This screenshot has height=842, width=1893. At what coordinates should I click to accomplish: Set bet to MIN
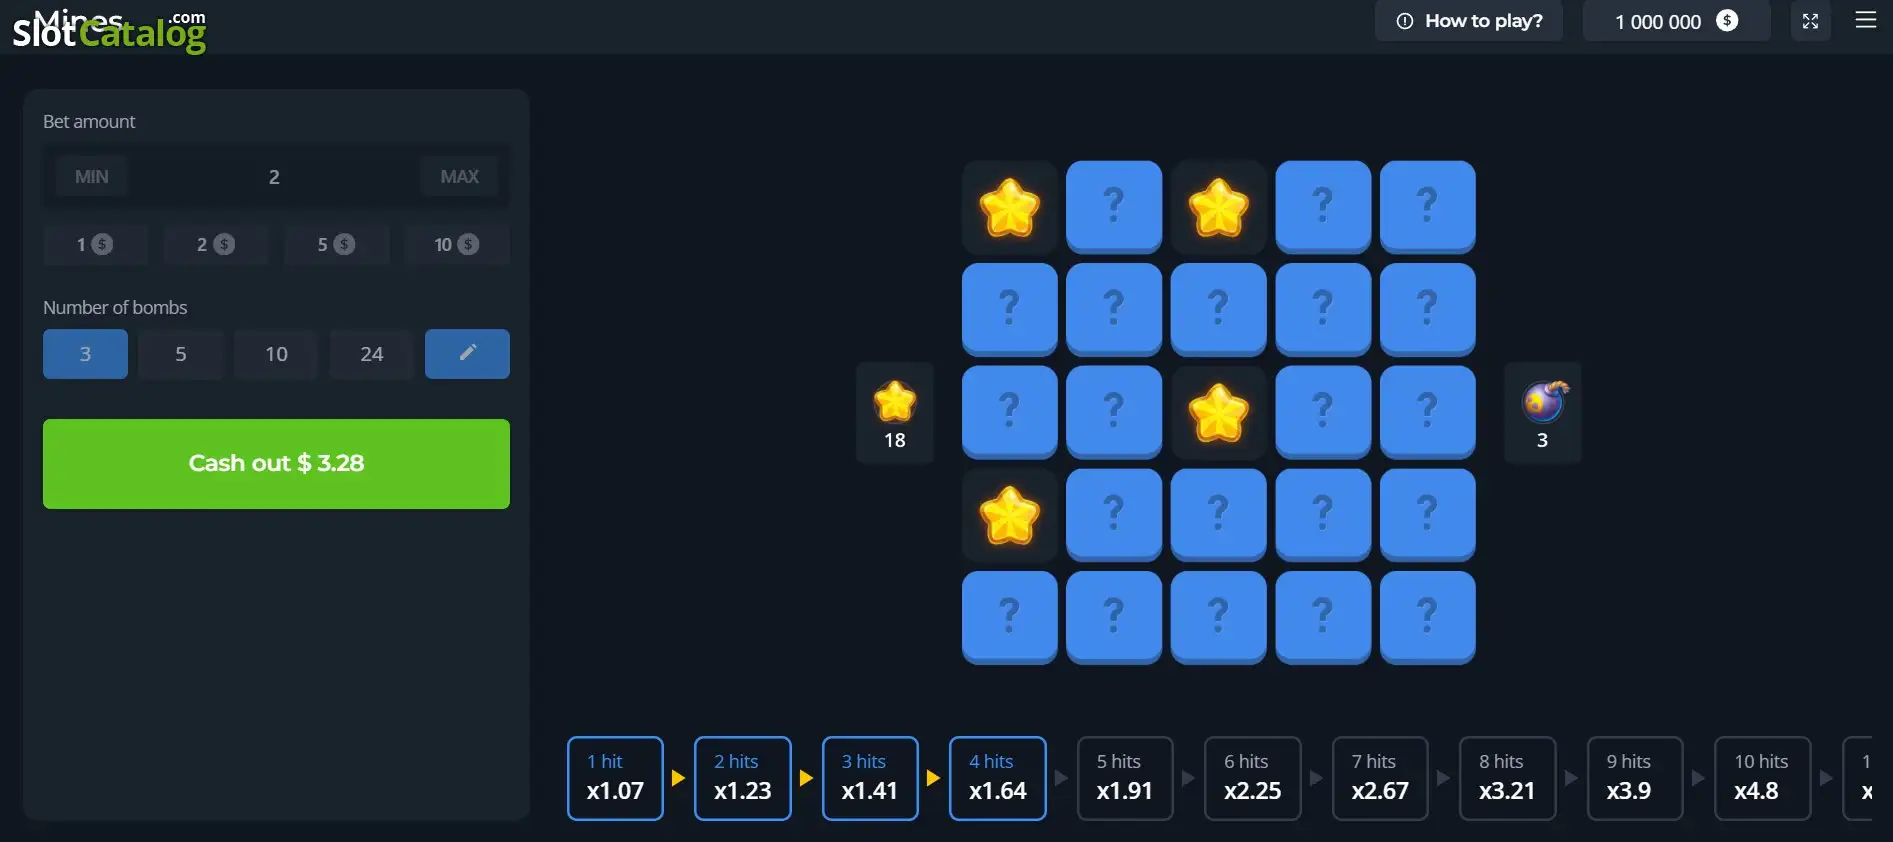coord(92,176)
